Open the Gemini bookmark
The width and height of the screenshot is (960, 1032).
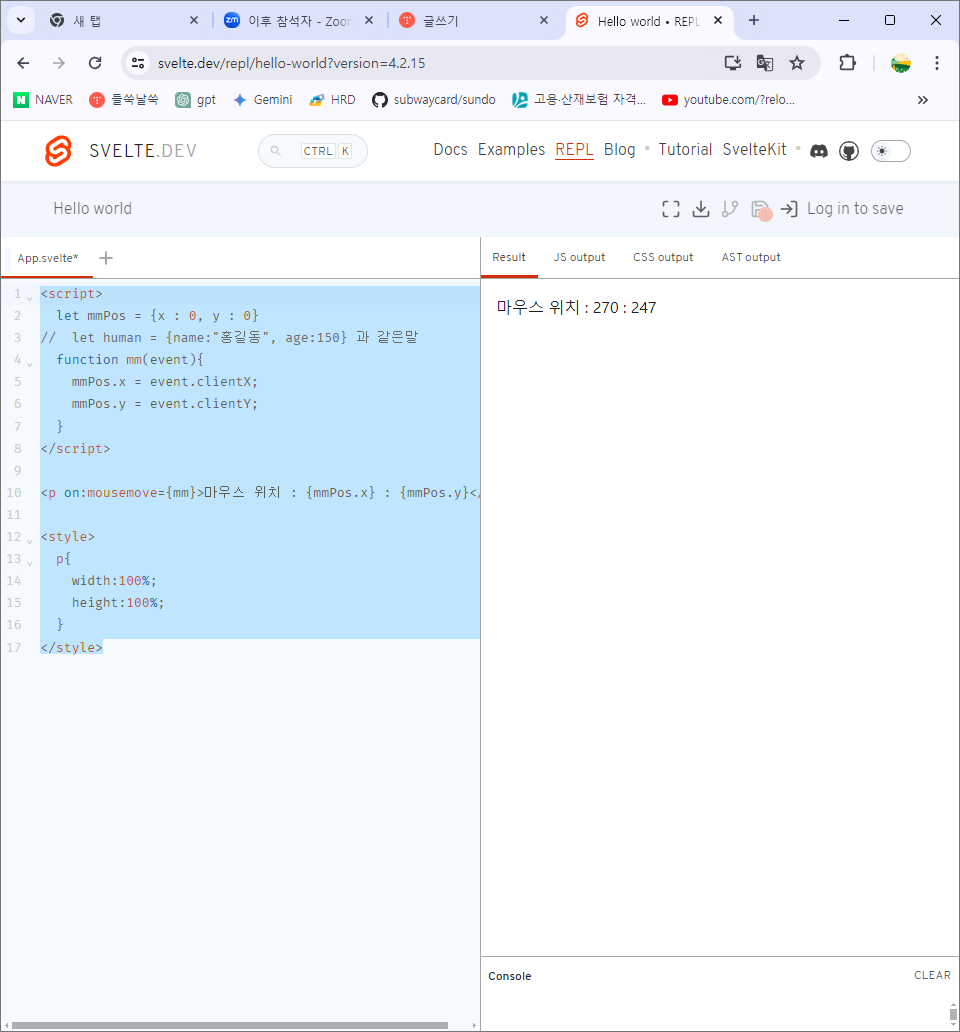[x=263, y=100]
